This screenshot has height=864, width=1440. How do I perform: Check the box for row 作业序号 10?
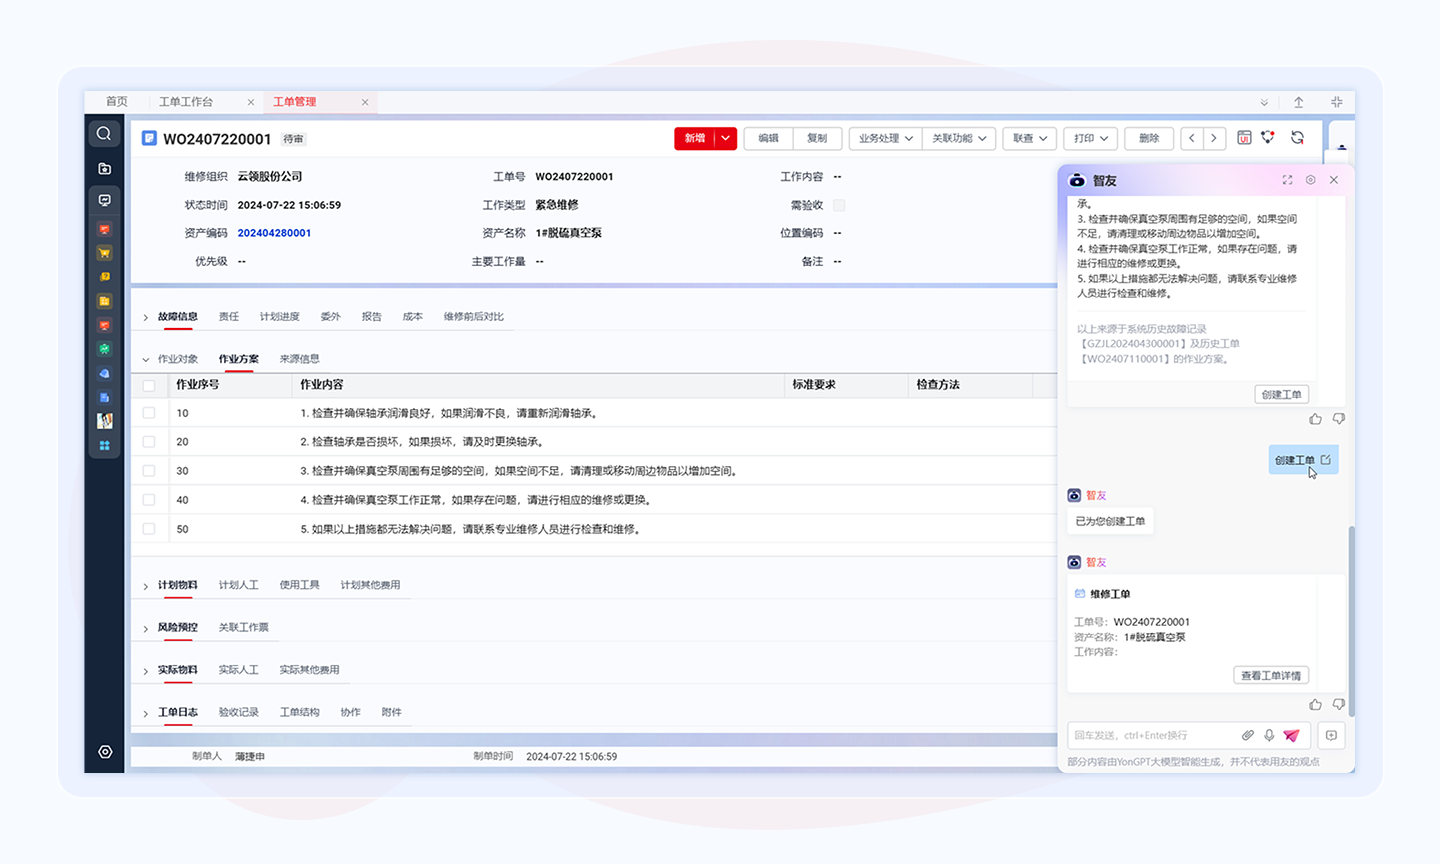click(149, 413)
